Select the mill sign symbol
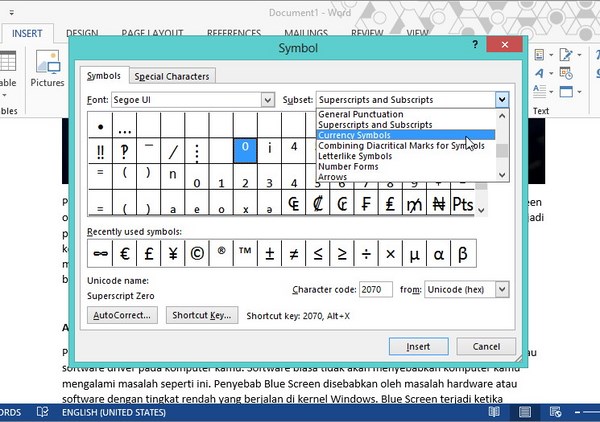Image resolution: width=600 pixels, height=422 pixels. (414, 203)
